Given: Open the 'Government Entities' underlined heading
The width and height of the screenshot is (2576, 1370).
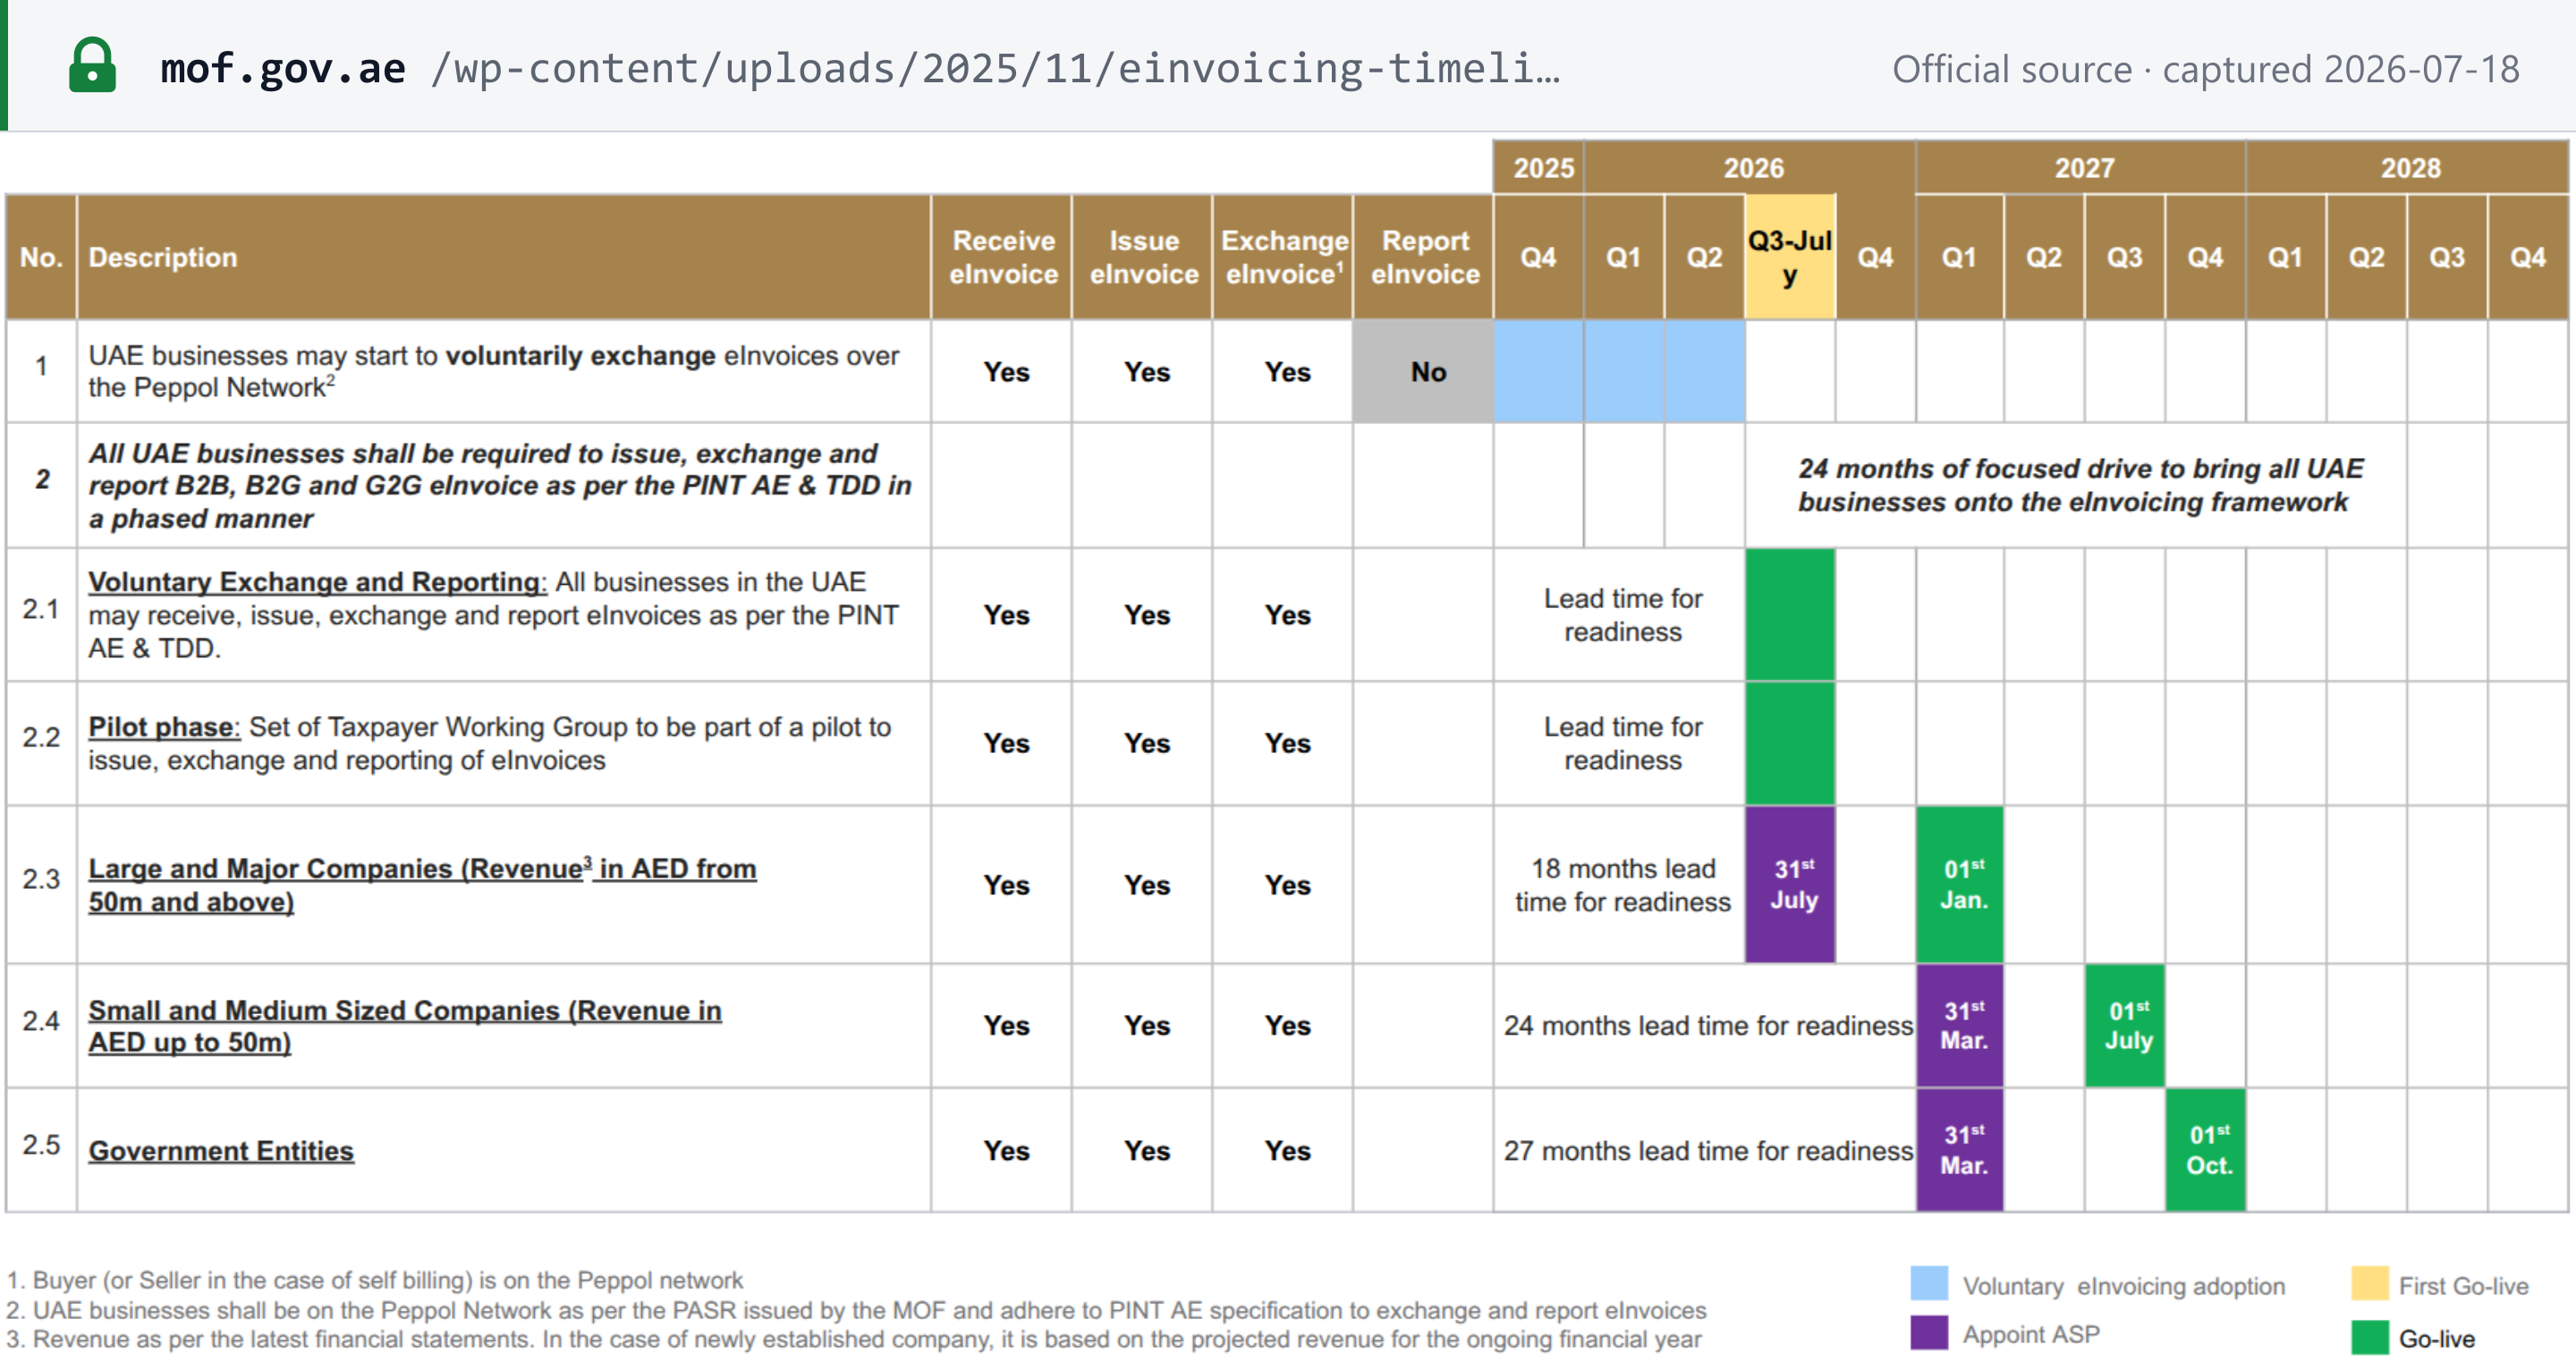Looking at the screenshot, I should point(221,1150).
